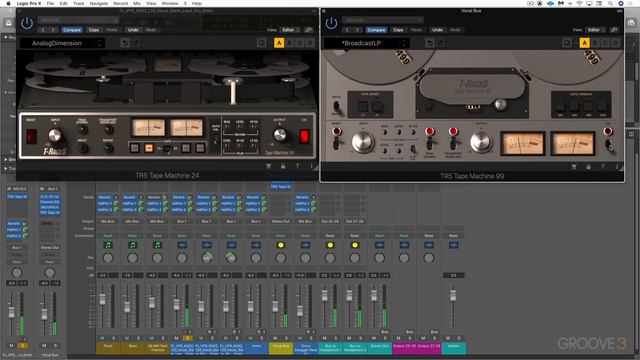Click the link icon in the Tape Machine 99 header
This screenshot has width=640, height=360.
pyautogui.click(x=614, y=30)
